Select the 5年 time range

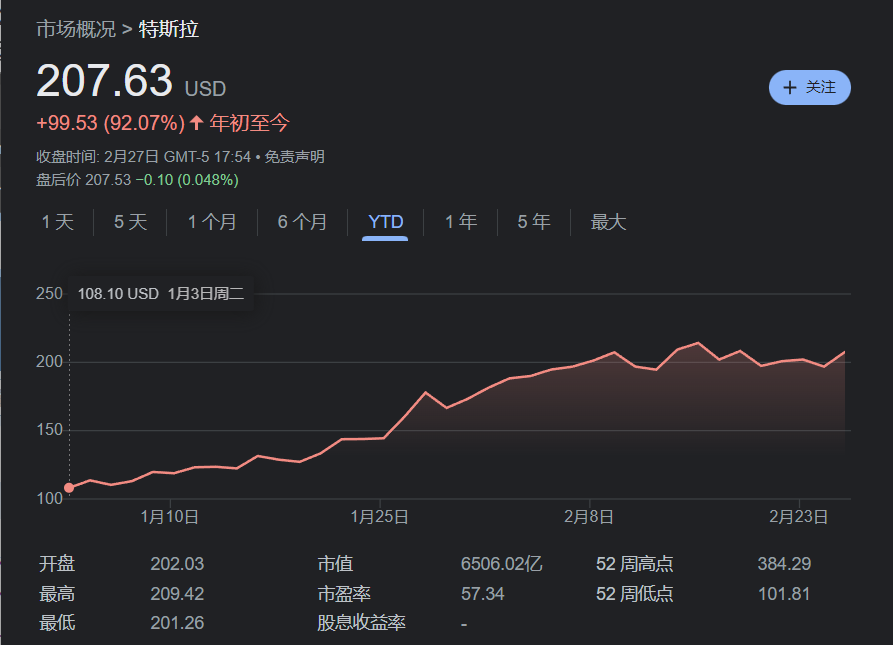pyautogui.click(x=533, y=222)
